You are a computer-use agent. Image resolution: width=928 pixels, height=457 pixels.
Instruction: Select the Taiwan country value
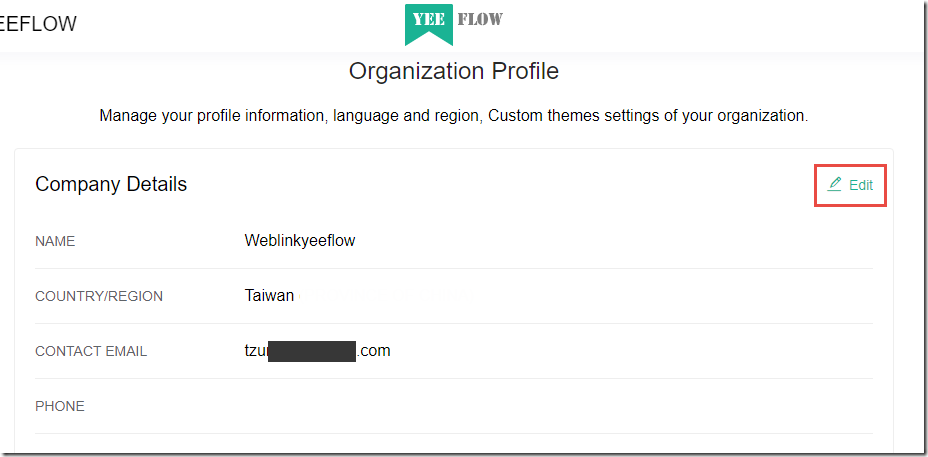tap(269, 295)
